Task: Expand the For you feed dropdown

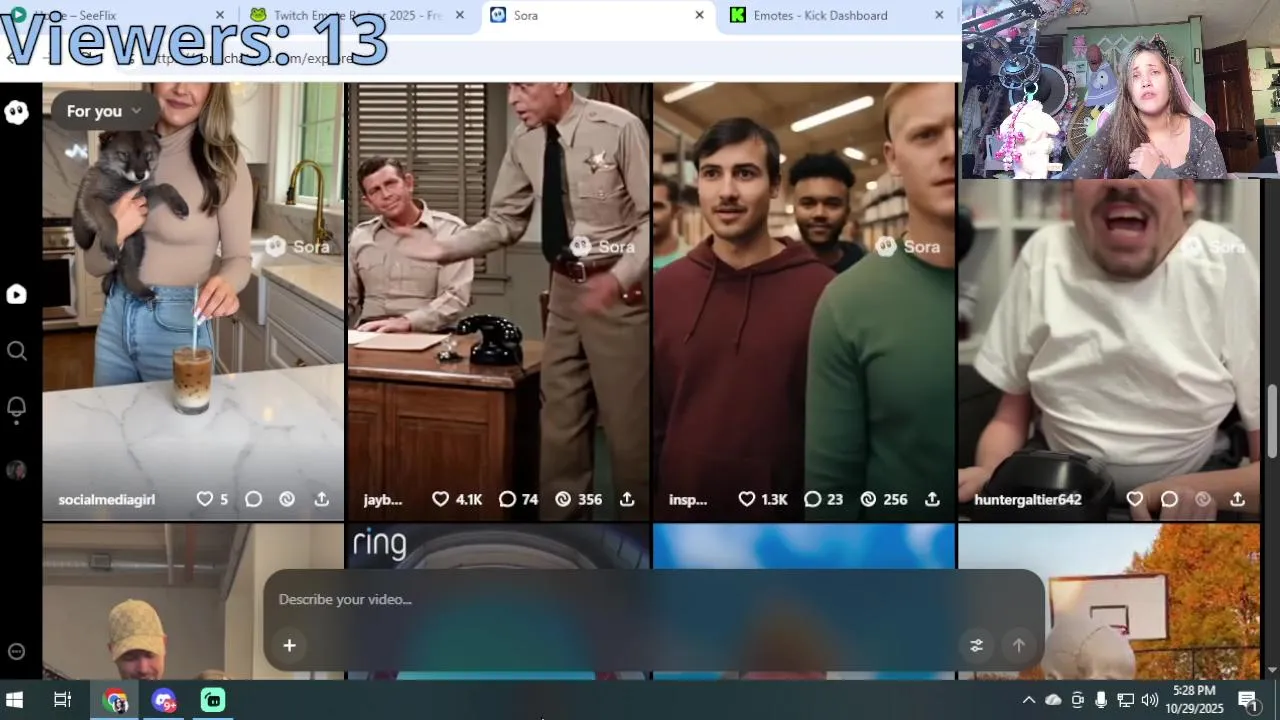Action: tap(104, 111)
